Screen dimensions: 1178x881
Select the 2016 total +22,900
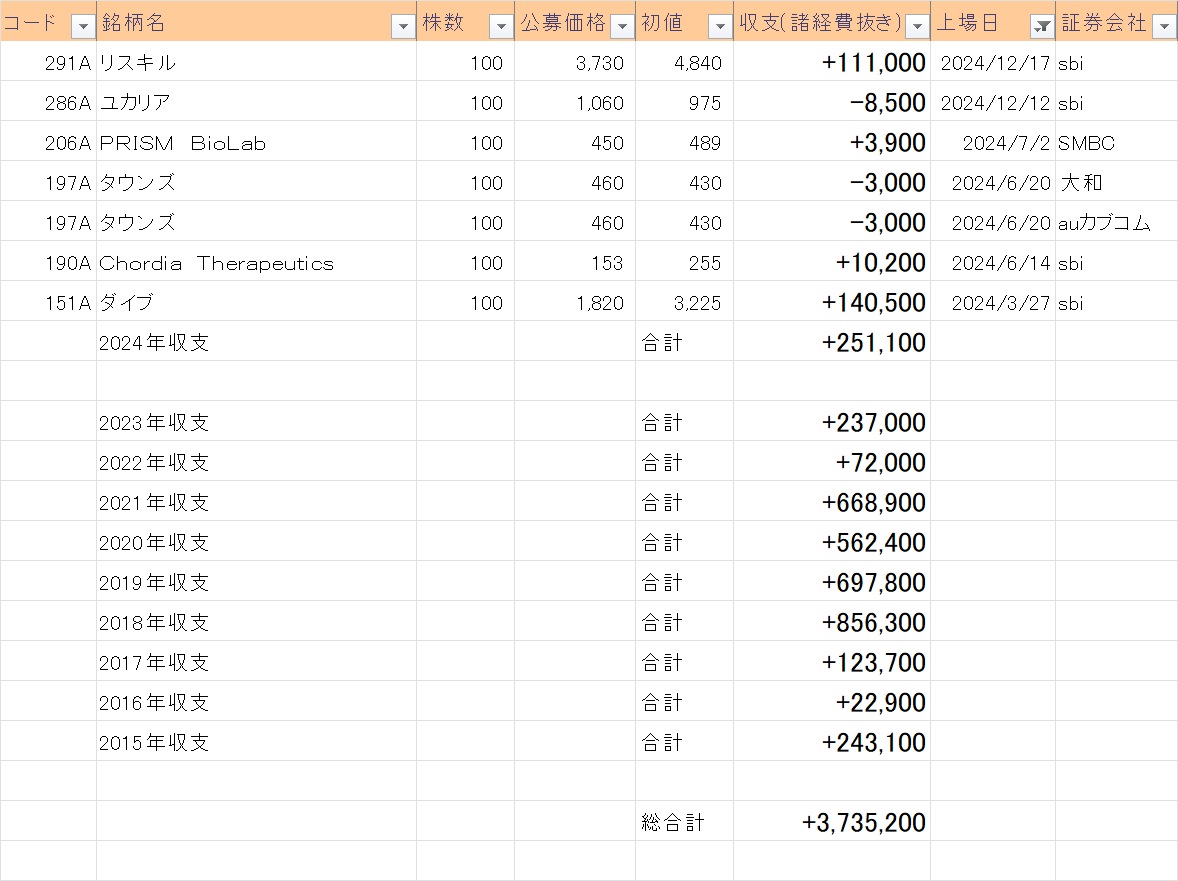point(832,701)
